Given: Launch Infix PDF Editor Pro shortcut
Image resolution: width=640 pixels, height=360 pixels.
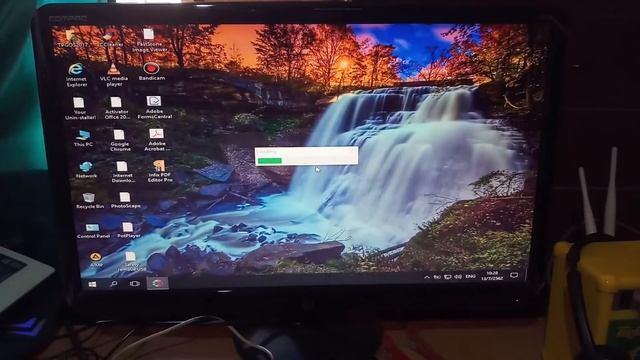Looking at the screenshot, I should click(160, 171).
